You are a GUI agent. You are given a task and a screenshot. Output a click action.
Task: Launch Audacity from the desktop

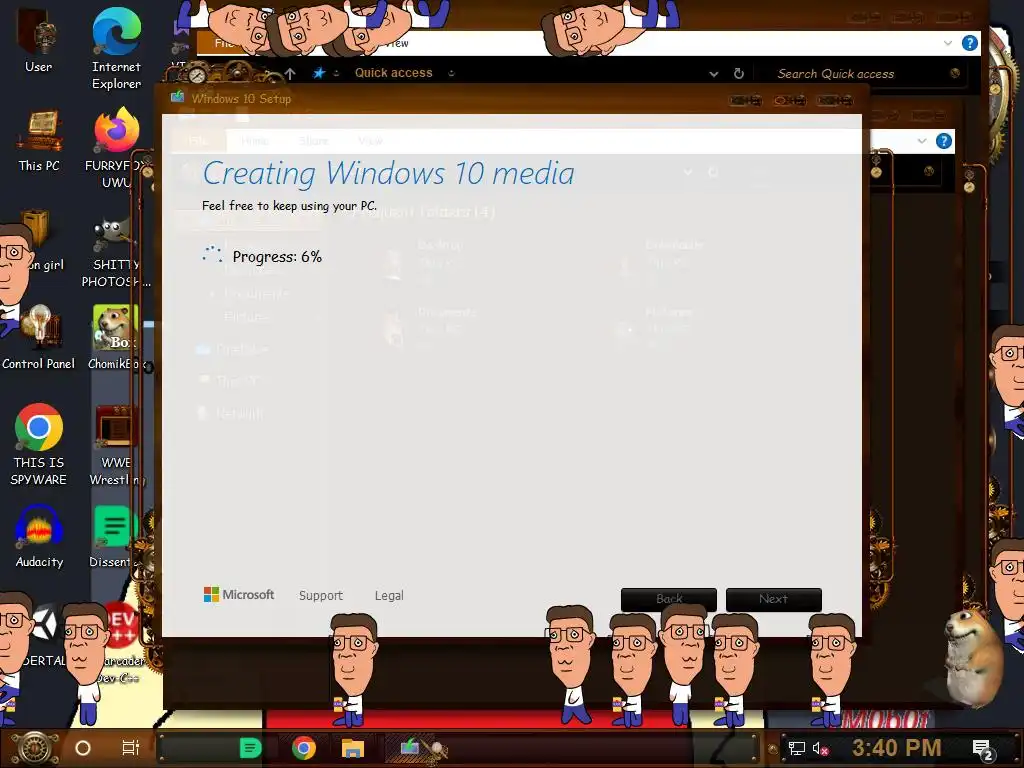click(39, 537)
